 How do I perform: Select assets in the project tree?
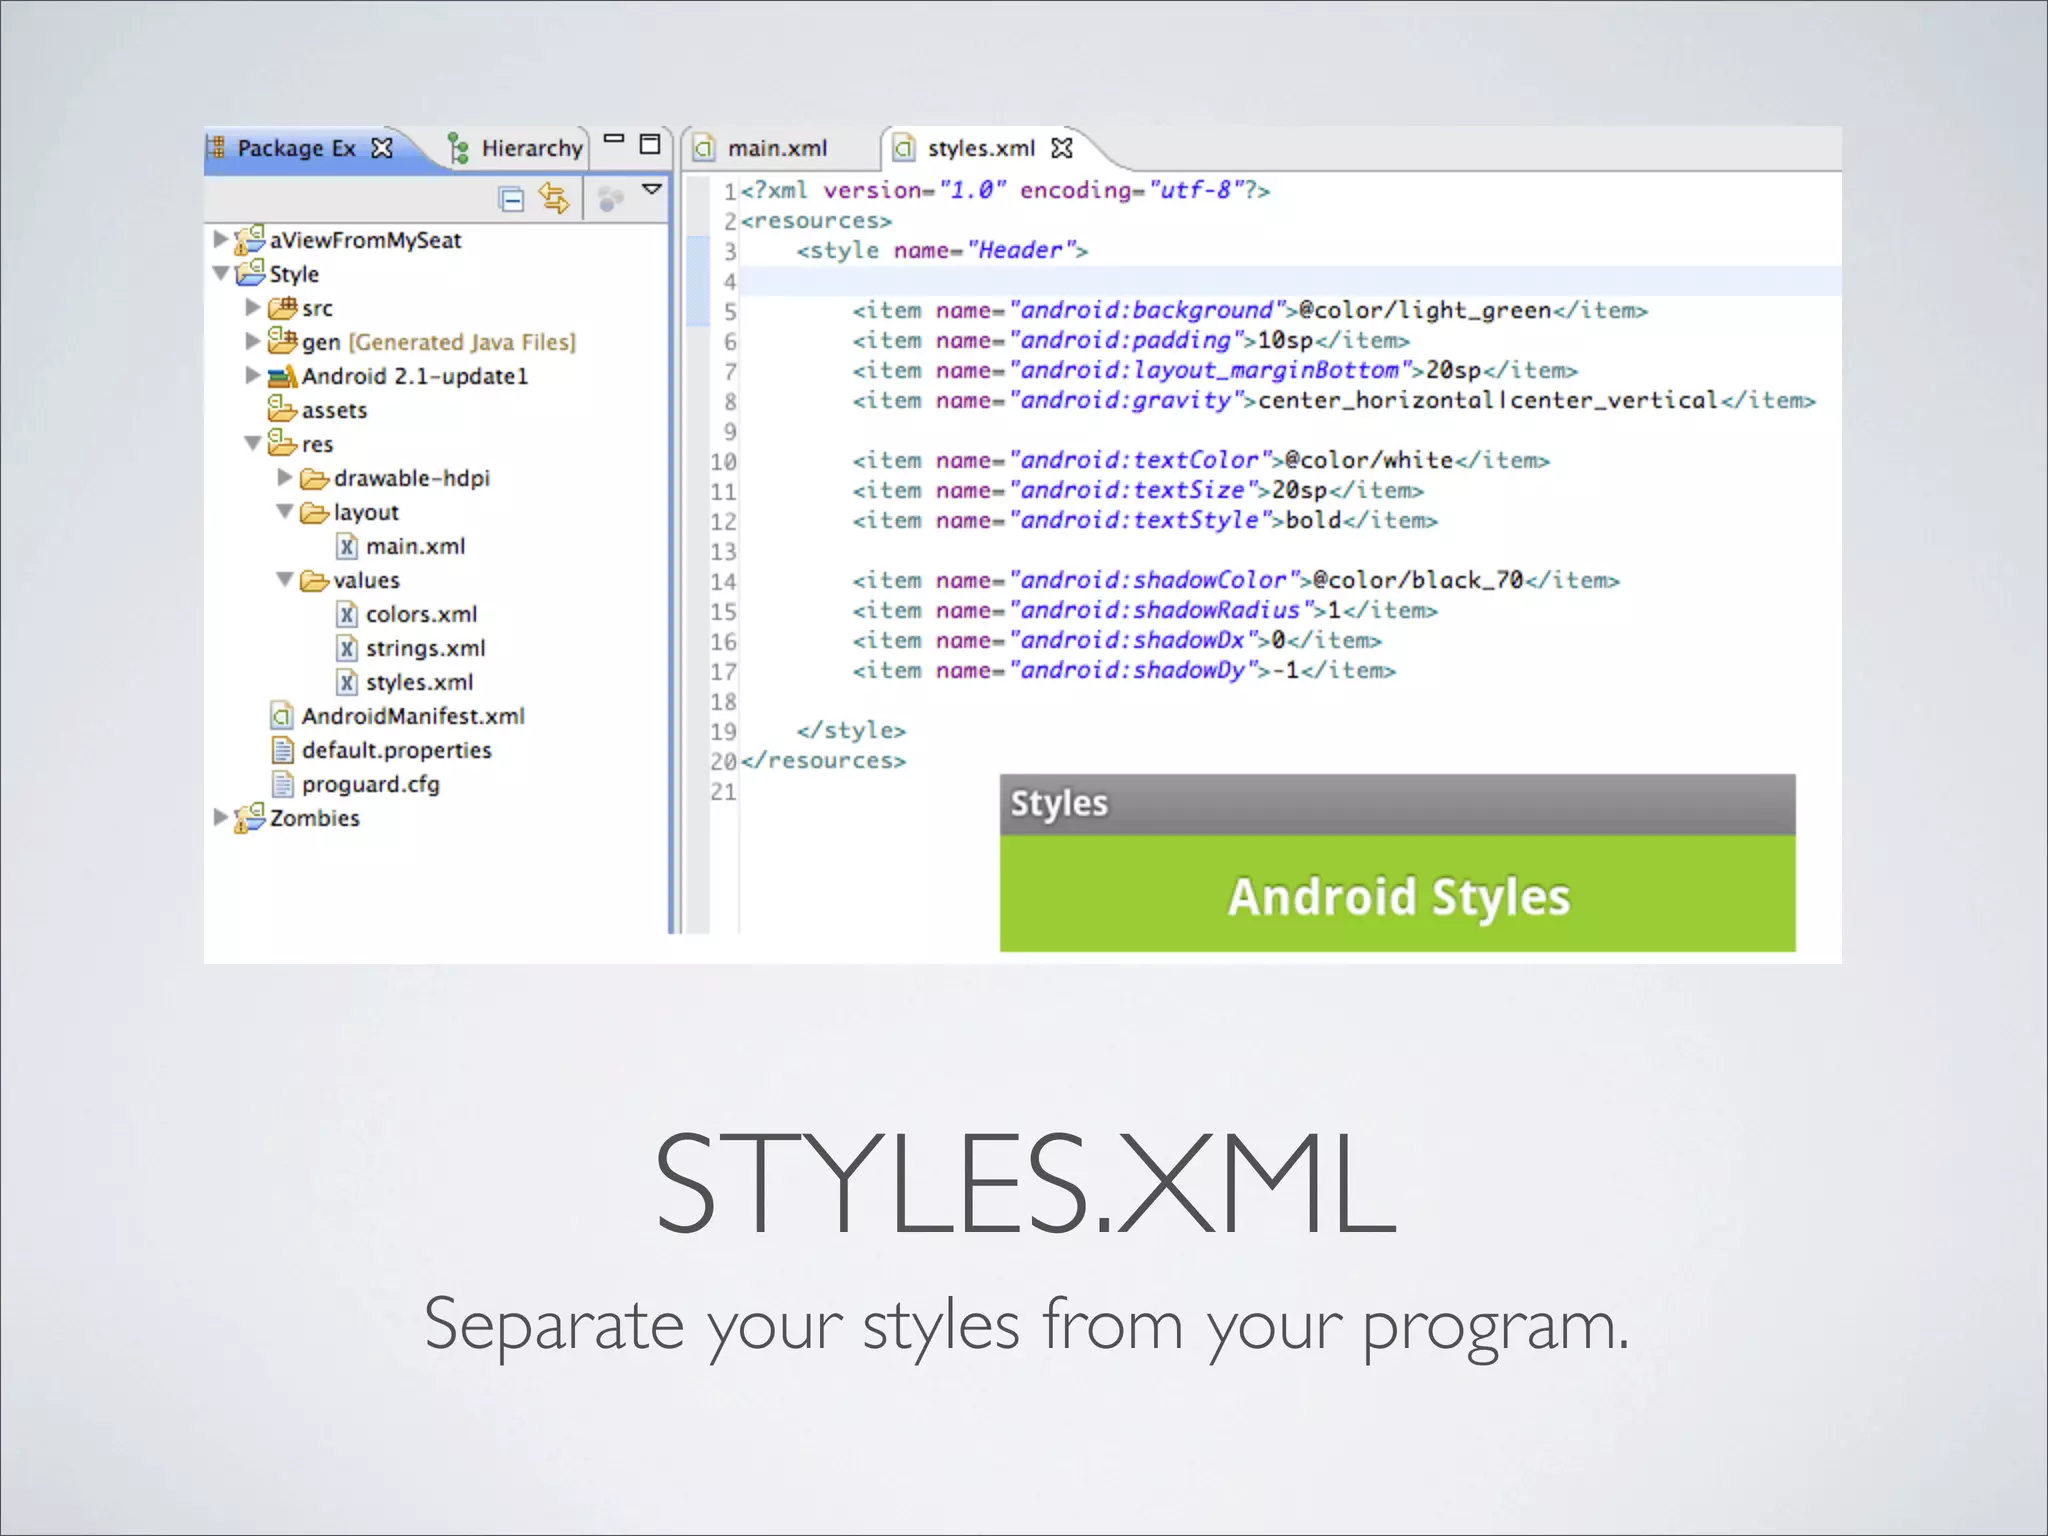tap(334, 410)
